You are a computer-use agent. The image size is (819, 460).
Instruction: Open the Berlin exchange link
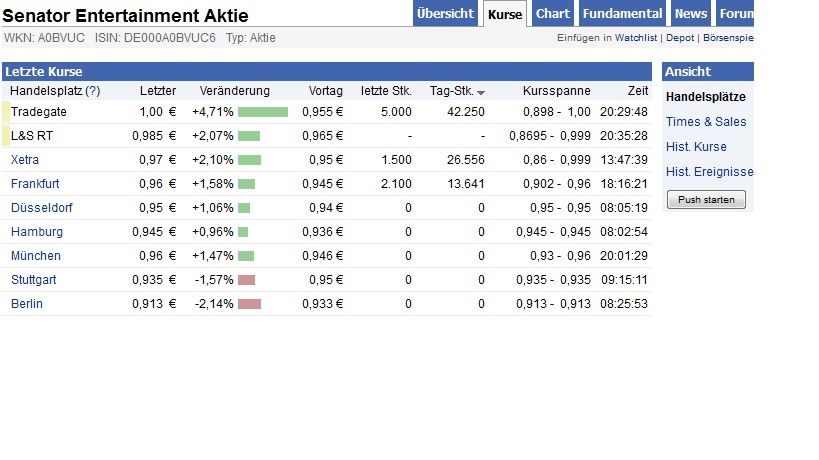tap(27, 304)
